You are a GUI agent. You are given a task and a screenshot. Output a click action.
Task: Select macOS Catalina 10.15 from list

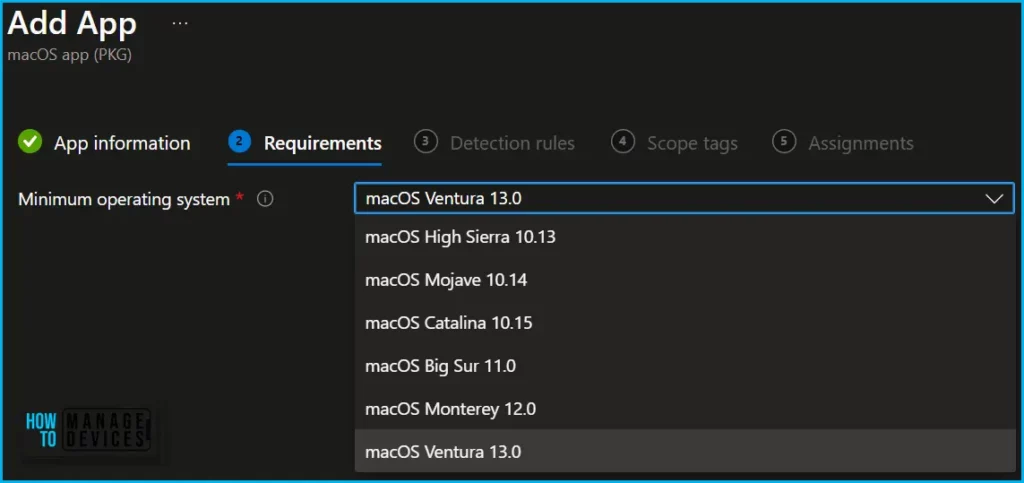[x=684, y=323]
